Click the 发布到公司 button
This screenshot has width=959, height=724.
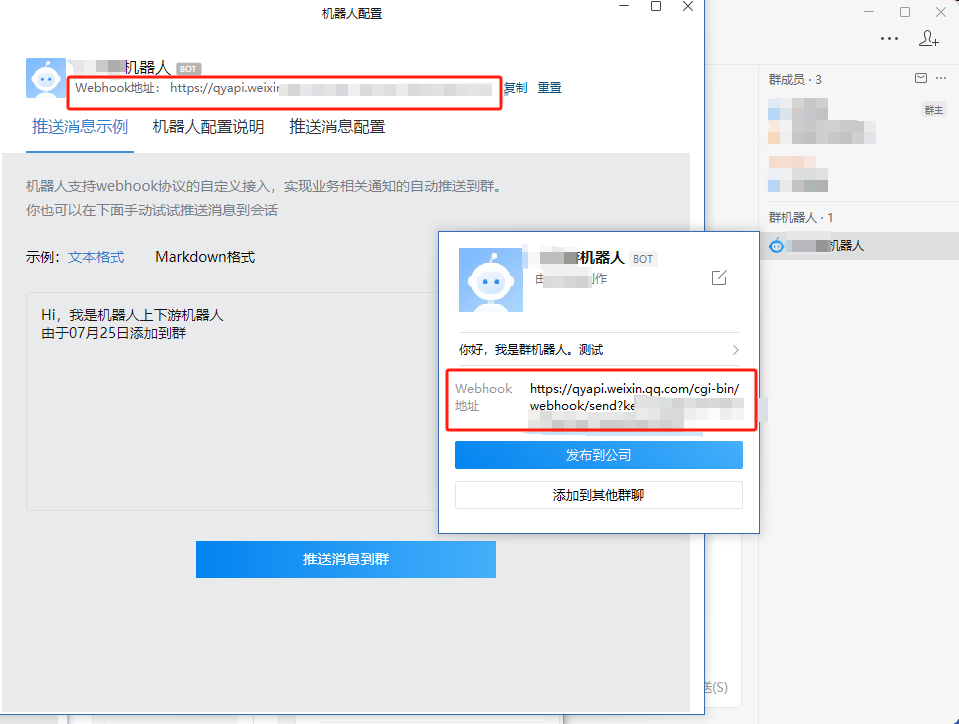pyautogui.click(x=599, y=455)
